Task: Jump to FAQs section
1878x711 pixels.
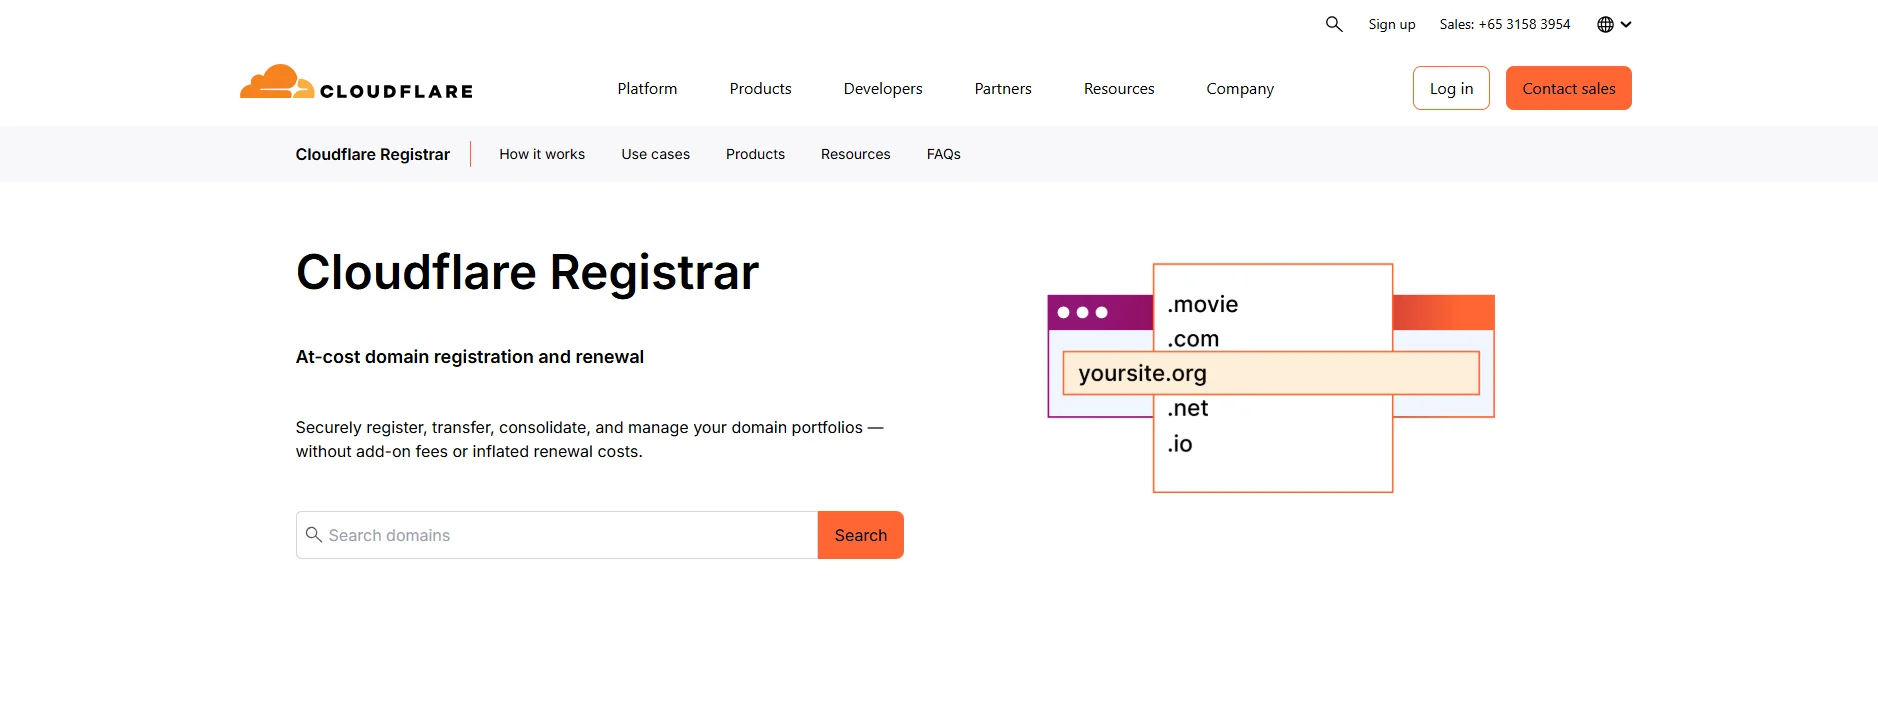Action: [943, 154]
